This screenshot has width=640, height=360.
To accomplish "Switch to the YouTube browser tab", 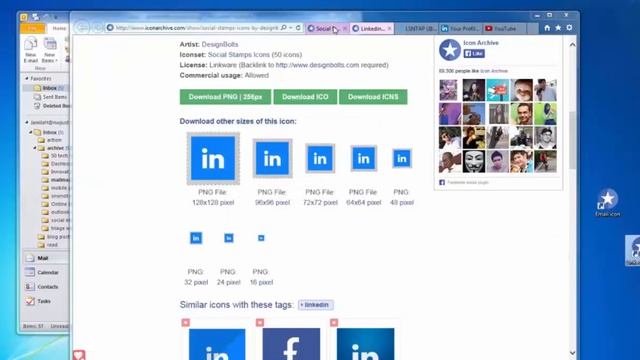I will pos(505,29).
